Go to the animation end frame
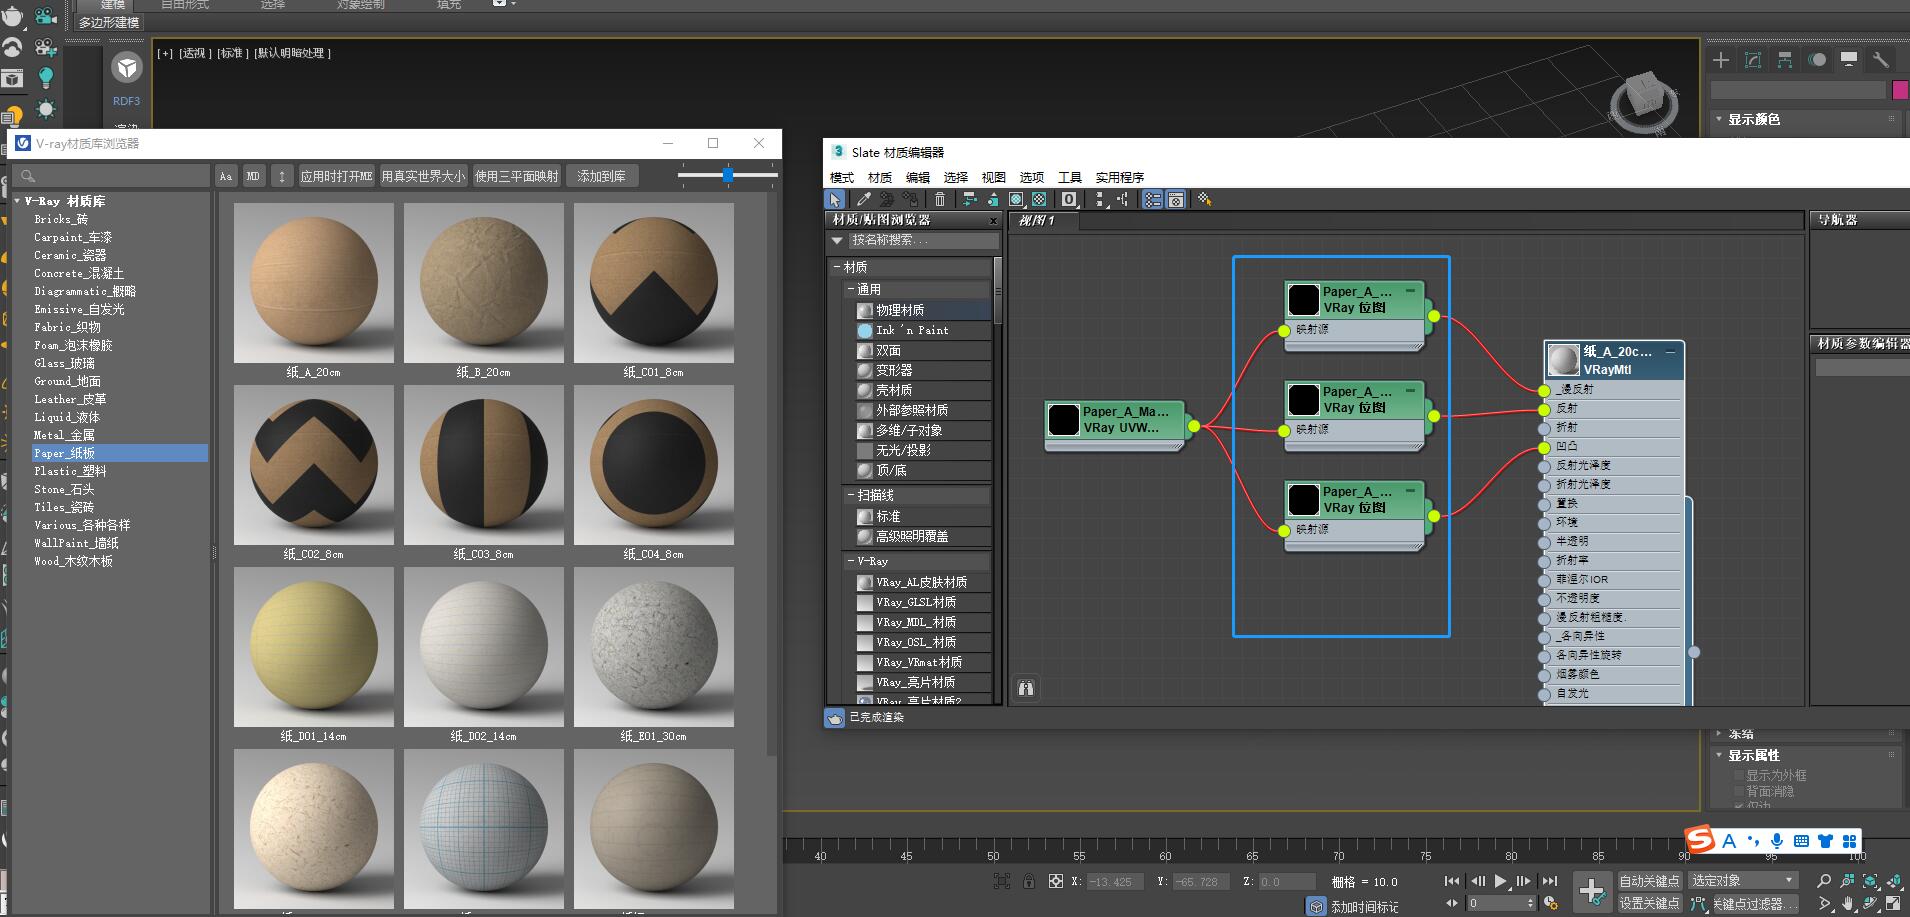The height and width of the screenshot is (917, 1910). coord(1550,881)
